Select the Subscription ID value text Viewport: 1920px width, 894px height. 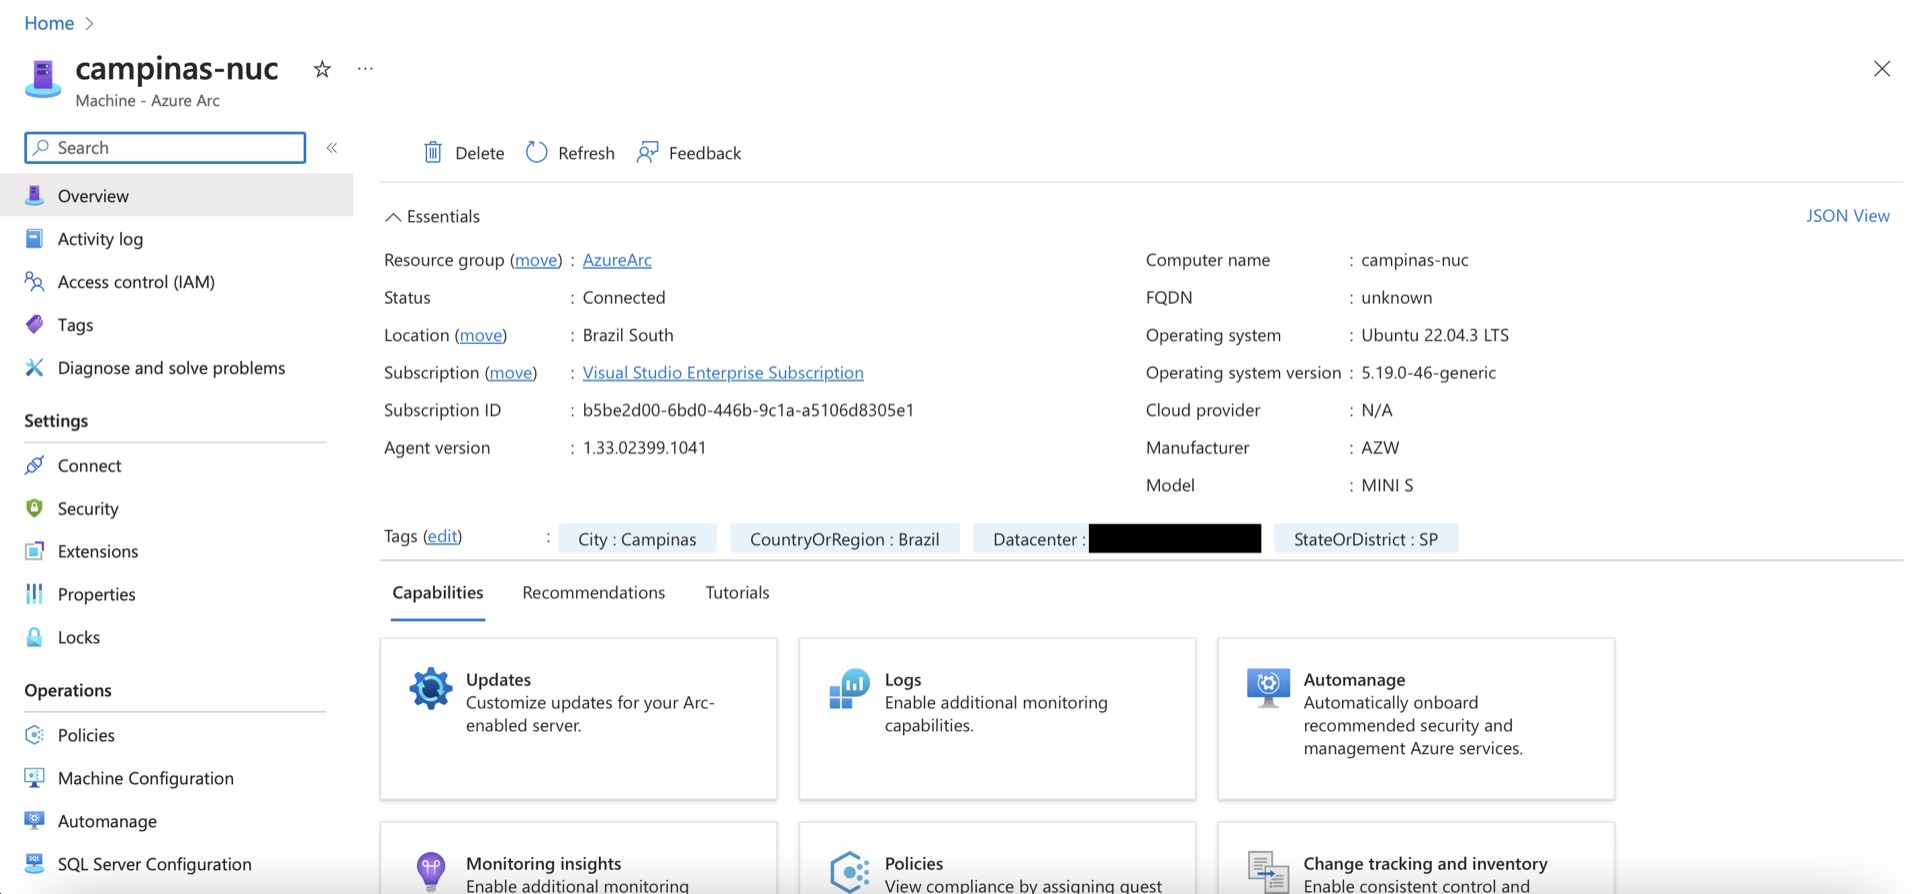point(748,410)
